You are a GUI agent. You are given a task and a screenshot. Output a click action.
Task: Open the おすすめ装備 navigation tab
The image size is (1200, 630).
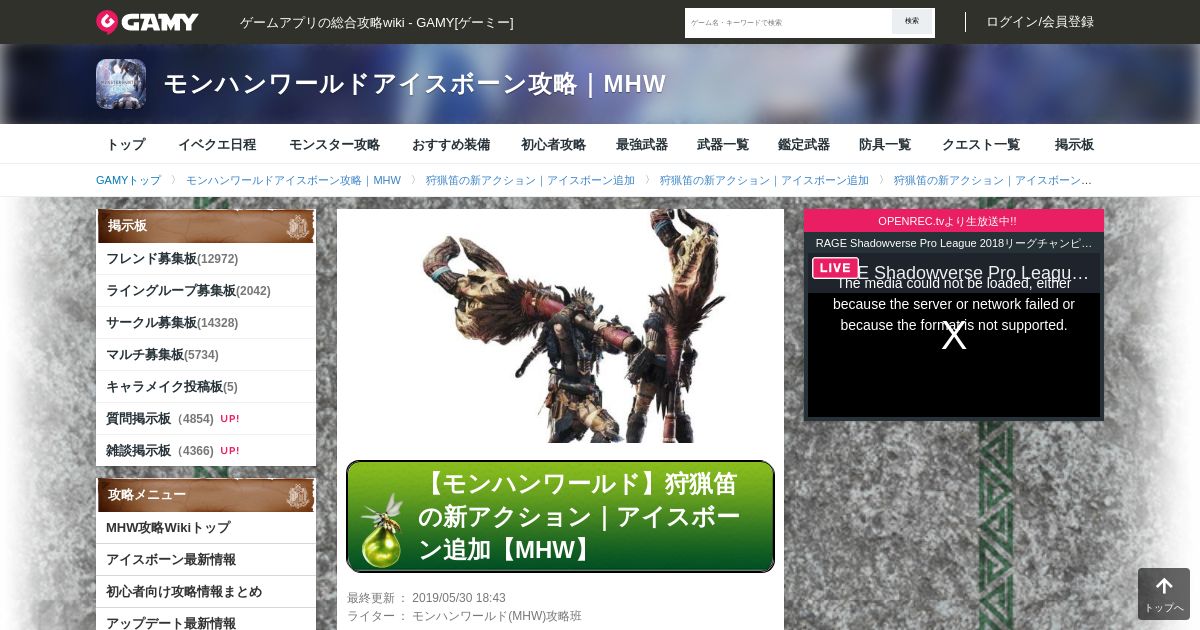pyautogui.click(x=451, y=144)
